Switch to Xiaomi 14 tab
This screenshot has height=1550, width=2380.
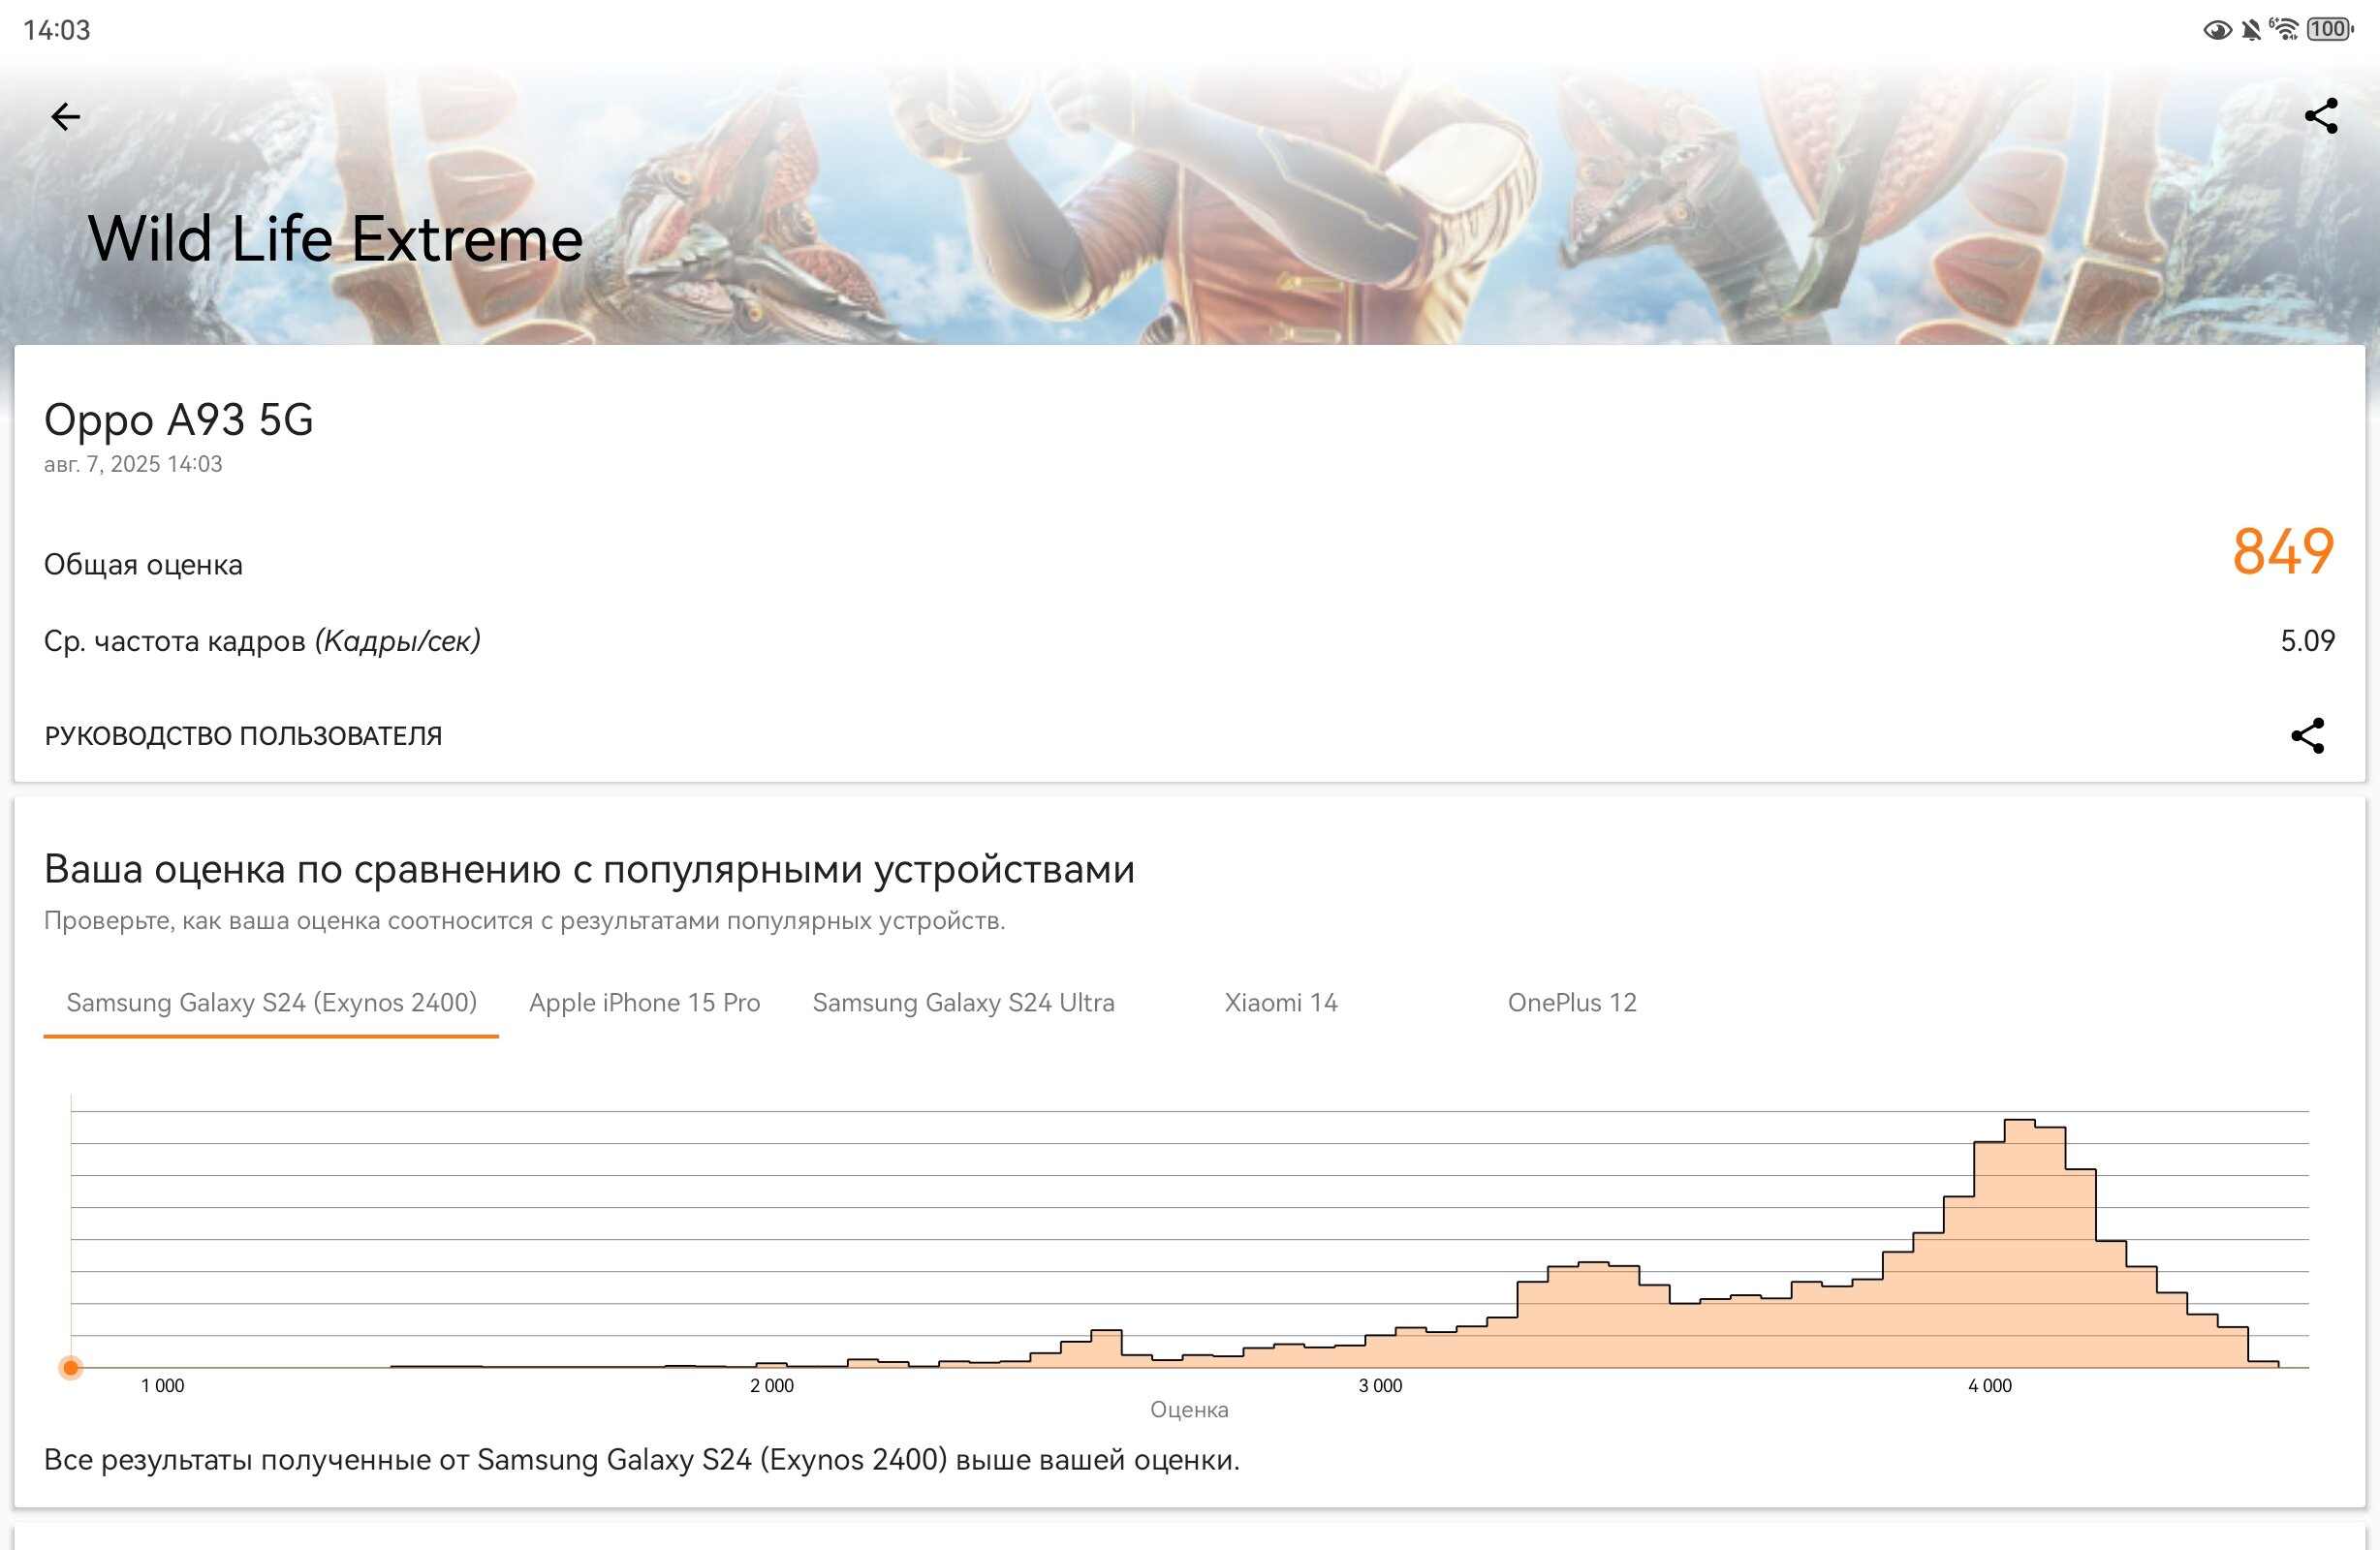1281,1004
